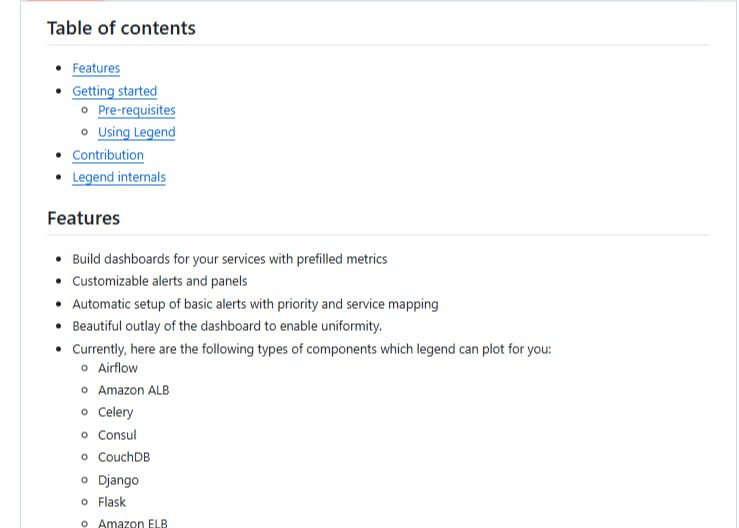The image size is (739, 528).
Task: Click the 'Automatic setup of basic alerts' bullet
Action: tap(255, 304)
